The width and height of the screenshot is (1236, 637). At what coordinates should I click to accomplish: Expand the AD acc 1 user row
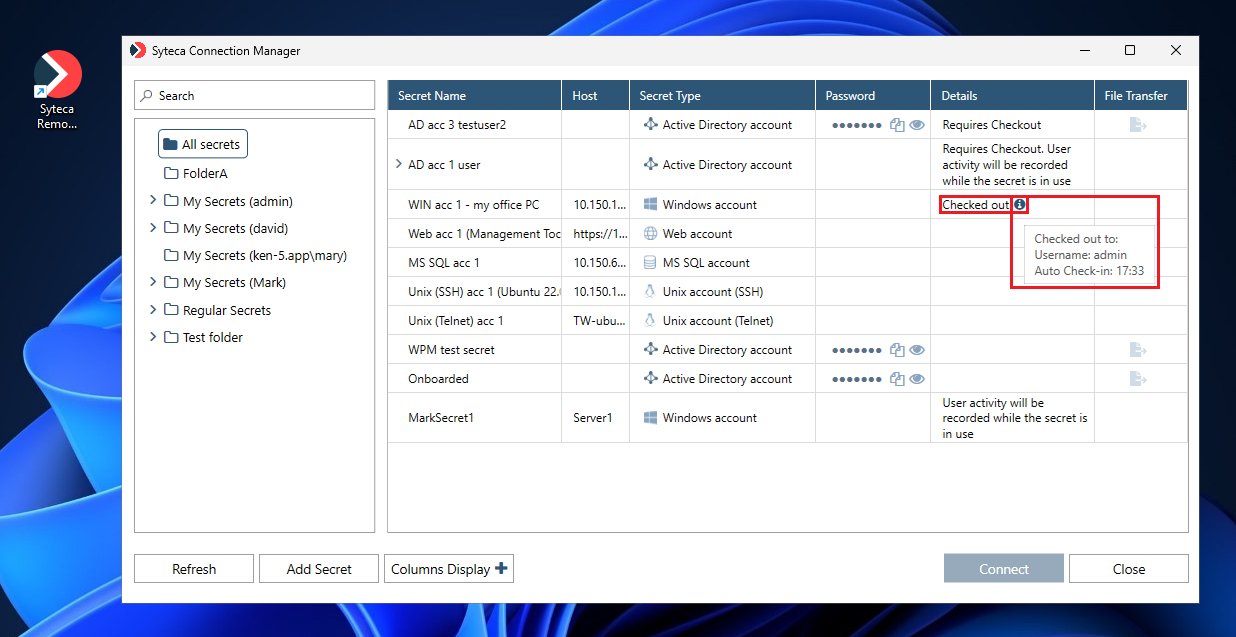pos(399,164)
